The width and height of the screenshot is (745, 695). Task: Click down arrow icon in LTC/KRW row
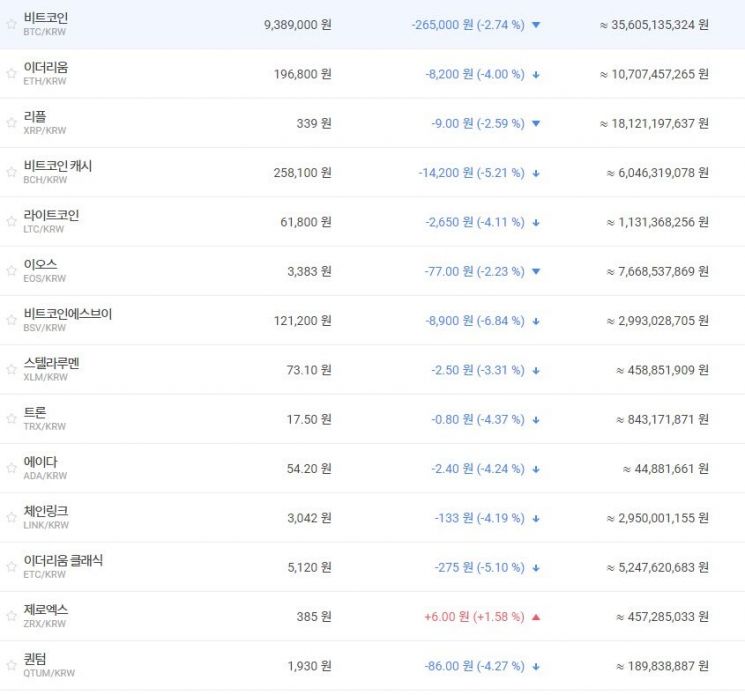tap(536, 223)
